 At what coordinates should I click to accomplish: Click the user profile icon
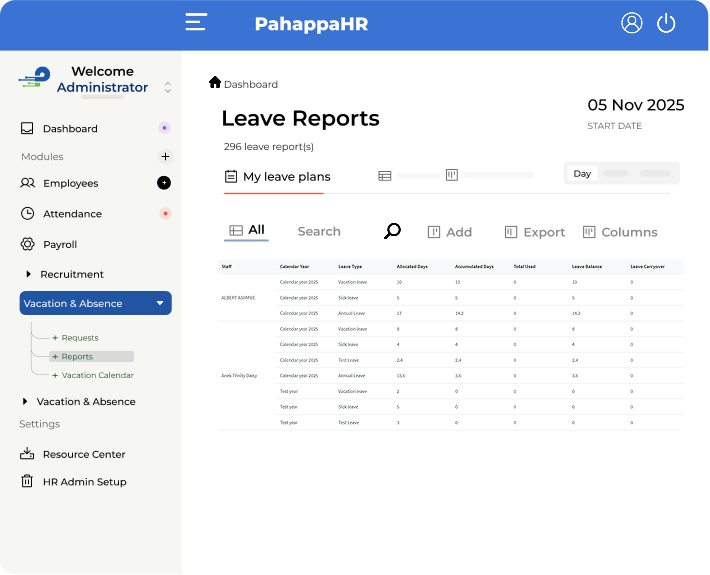(x=631, y=23)
